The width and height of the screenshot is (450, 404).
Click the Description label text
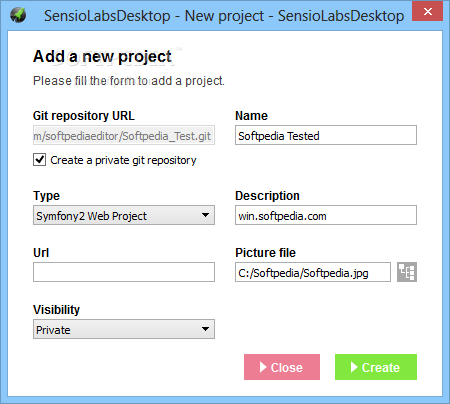click(x=267, y=196)
